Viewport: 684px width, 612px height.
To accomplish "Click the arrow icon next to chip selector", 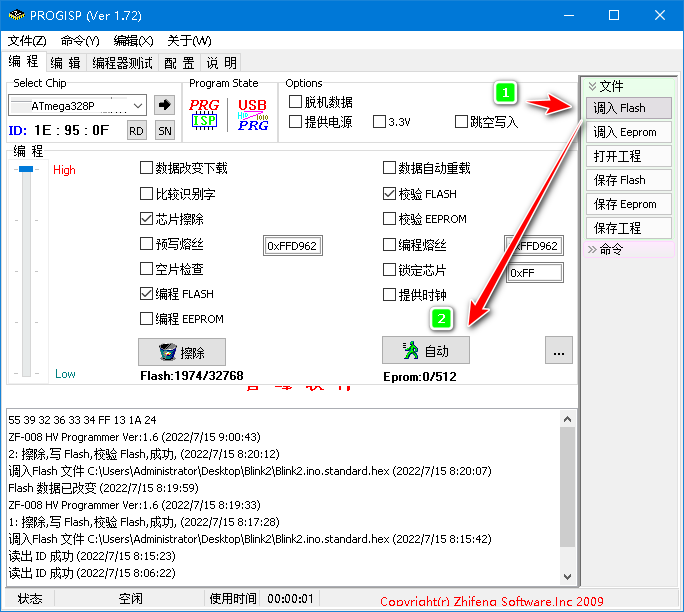I will point(164,105).
